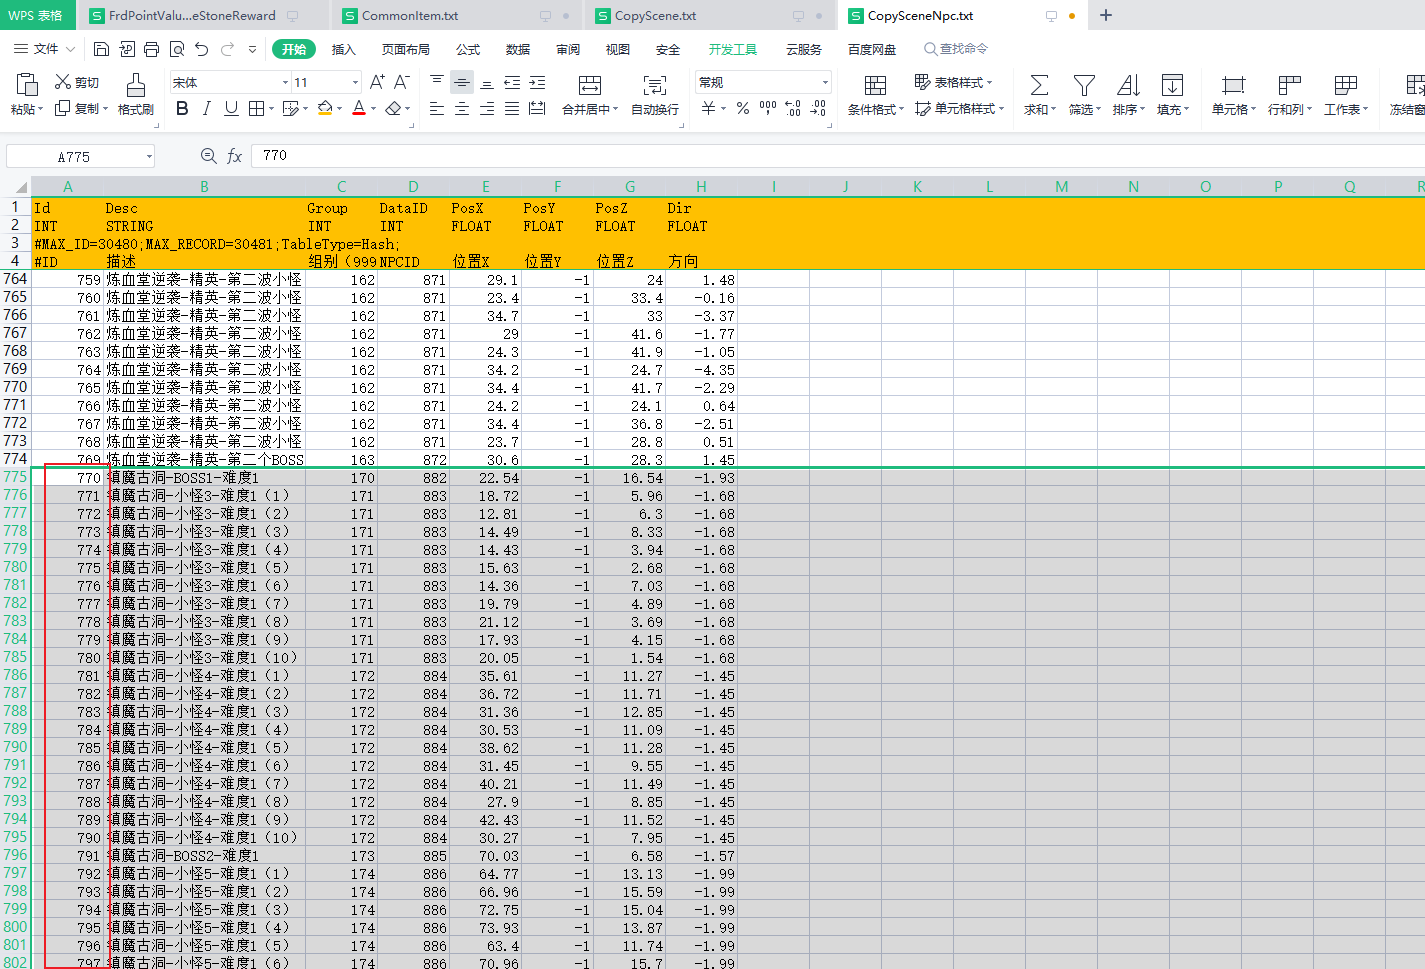Viewport: 1425px width, 969px height.
Task: Decrease font size with A- icon
Action: (401, 82)
